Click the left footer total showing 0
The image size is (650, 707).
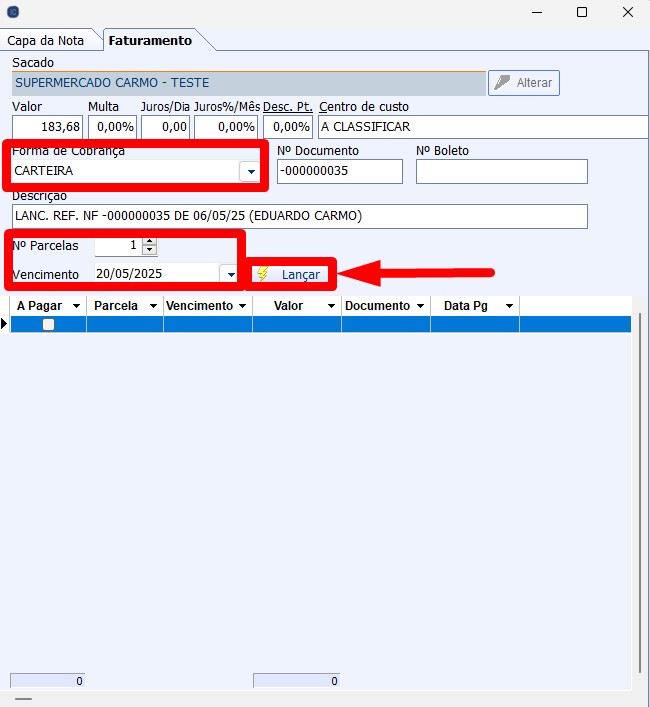point(47,681)
